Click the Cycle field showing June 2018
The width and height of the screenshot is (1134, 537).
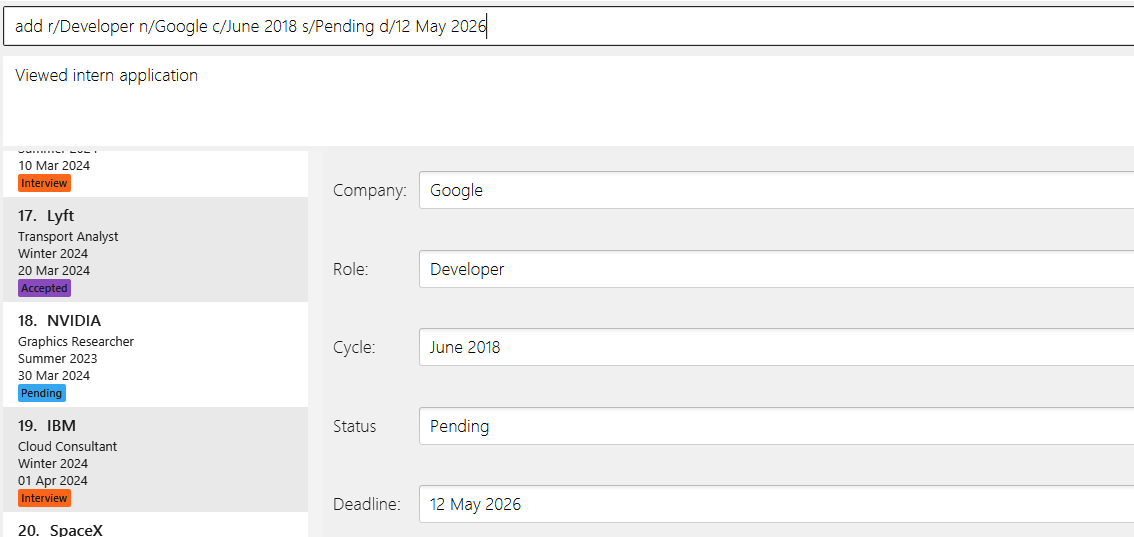pos(776,347)
